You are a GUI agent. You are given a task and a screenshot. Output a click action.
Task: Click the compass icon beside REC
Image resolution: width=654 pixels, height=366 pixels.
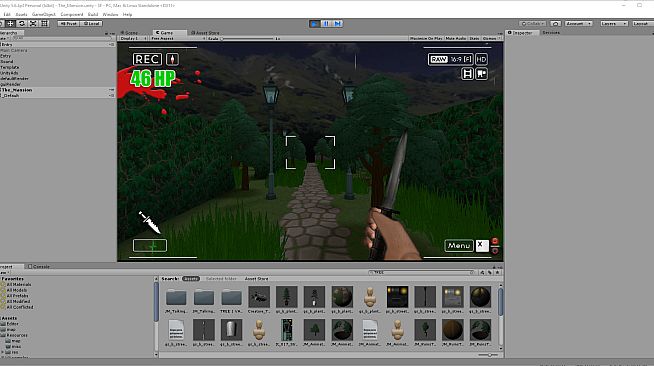[172, 59]
